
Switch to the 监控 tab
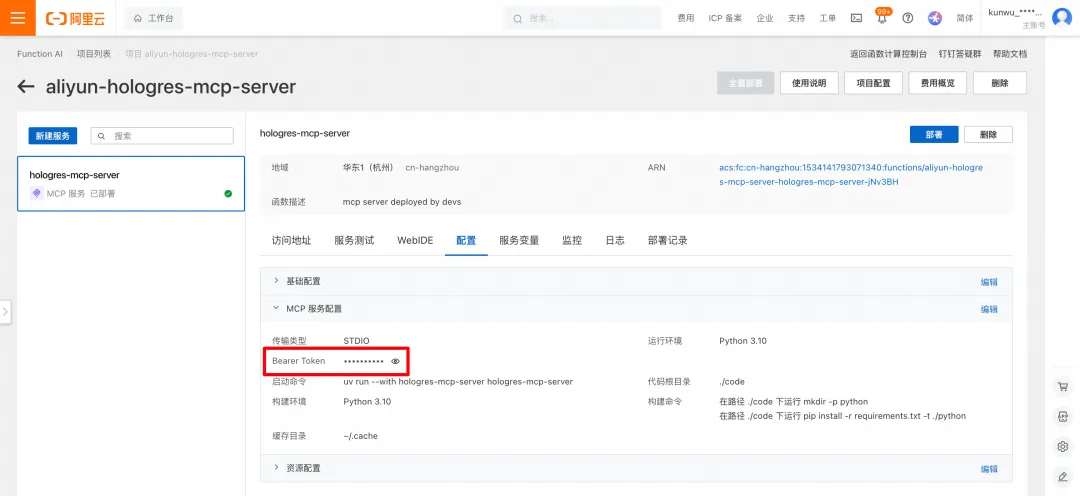pos(572,240)
